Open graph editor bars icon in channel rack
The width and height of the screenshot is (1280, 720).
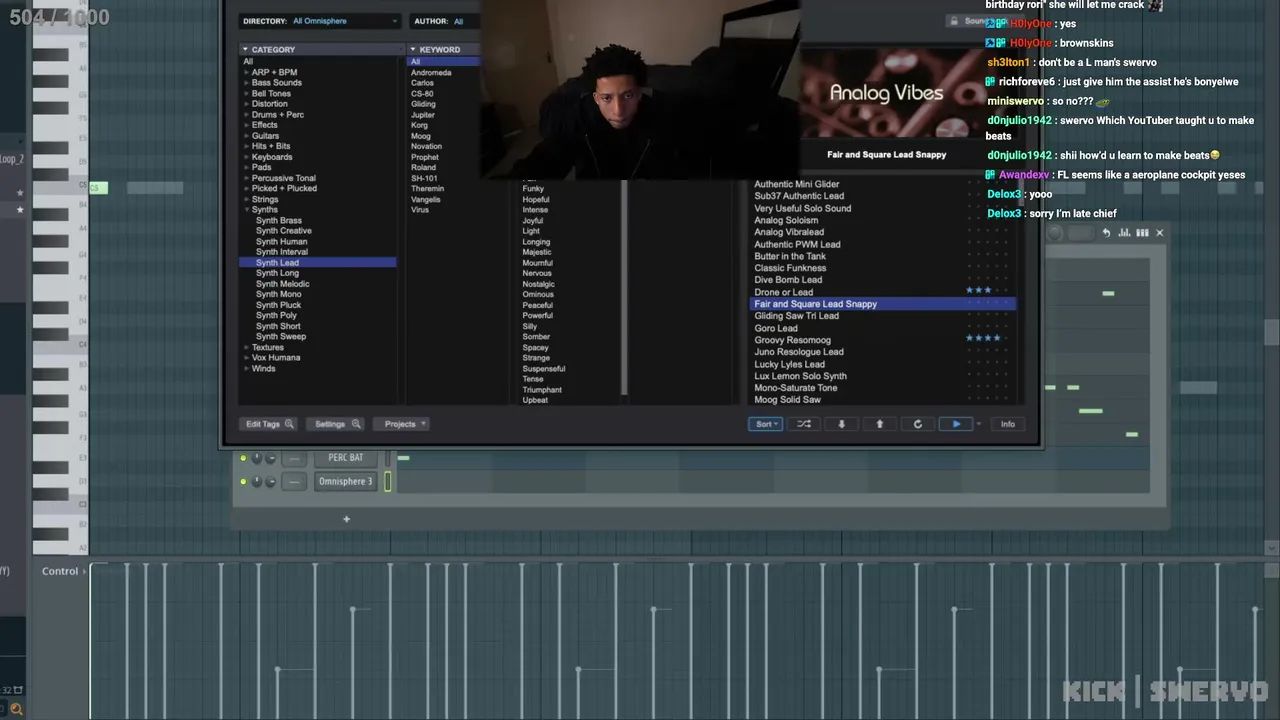click(1124, 233)
